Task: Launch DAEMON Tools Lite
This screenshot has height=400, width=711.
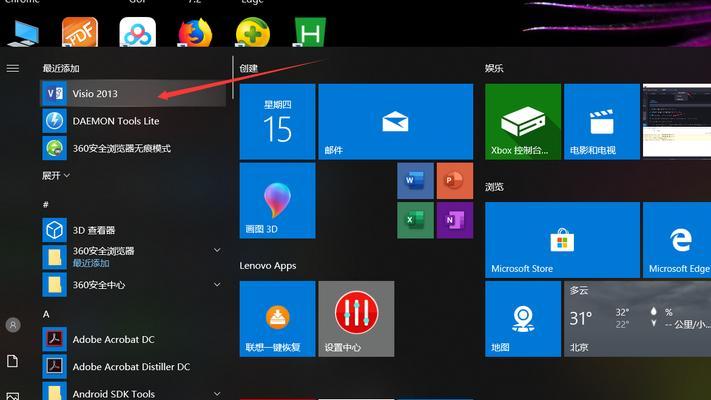Action: pos(133,121)
